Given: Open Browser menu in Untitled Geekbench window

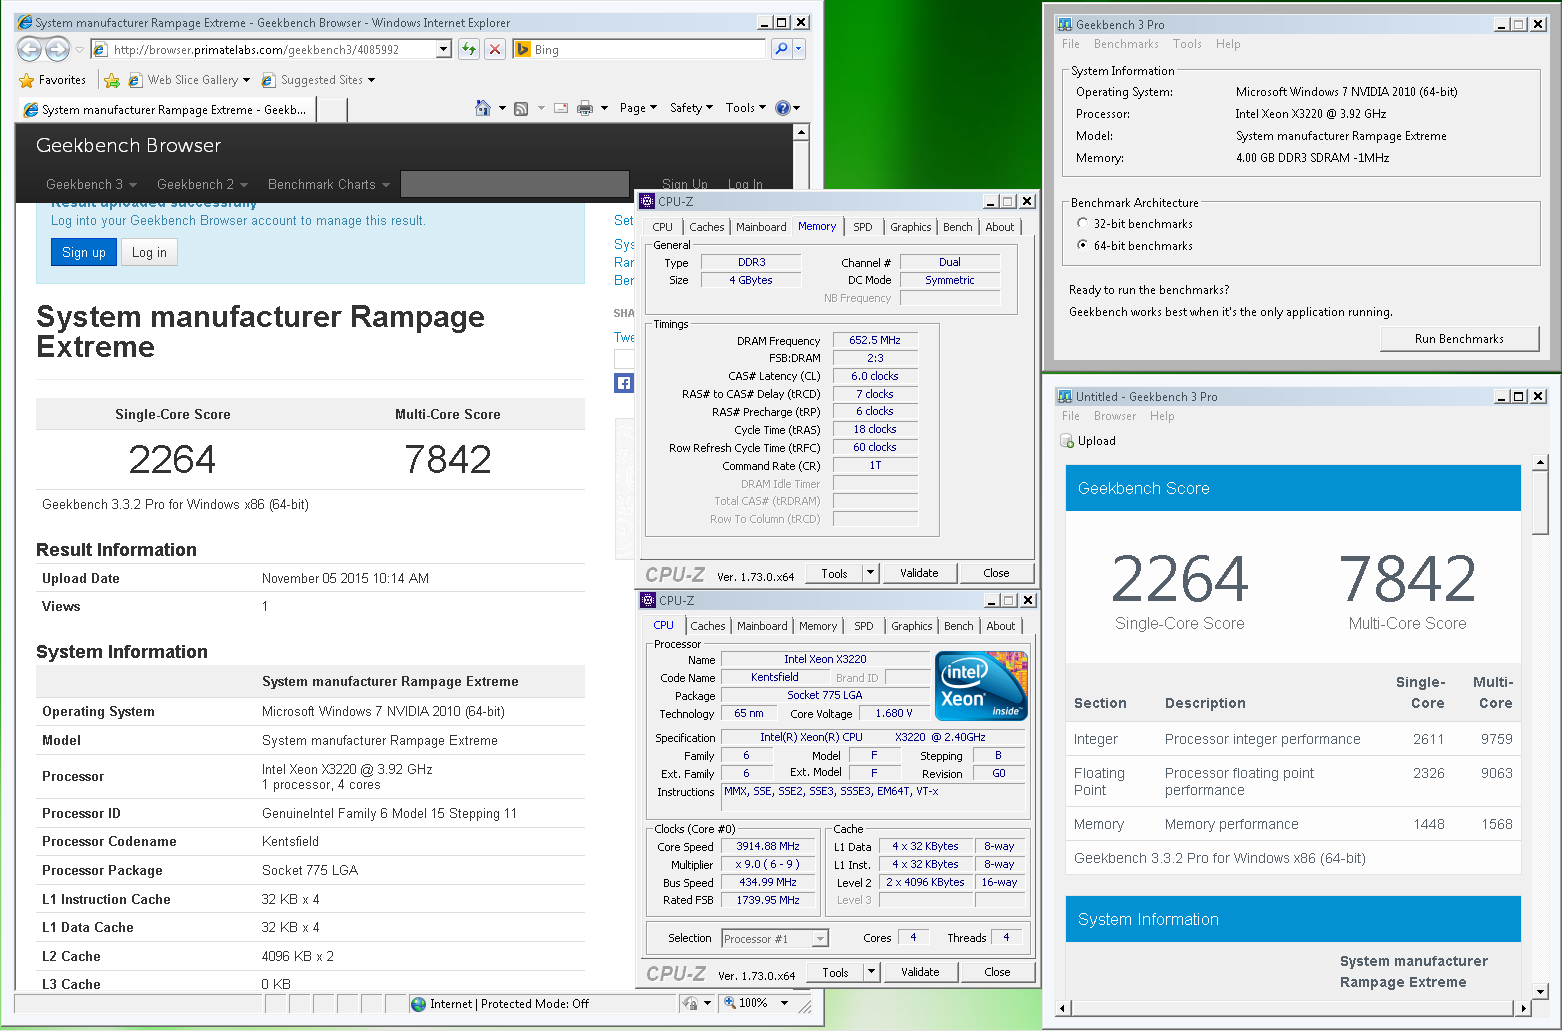Looking at the screenshot, I should click(x=1115, y=416).
